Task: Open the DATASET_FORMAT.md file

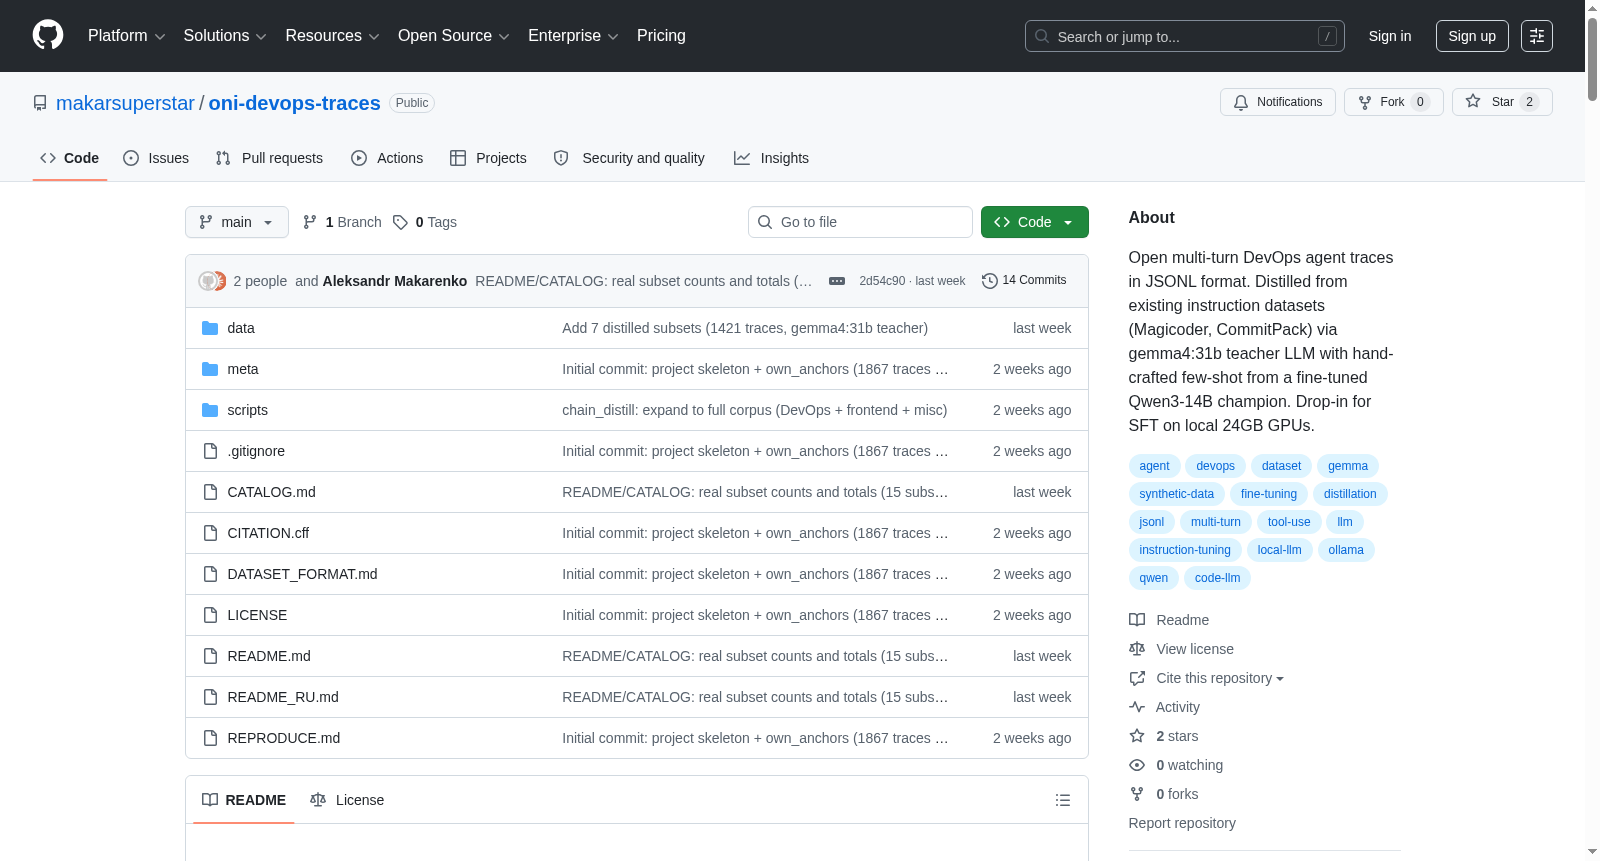Action: [302, 574]
